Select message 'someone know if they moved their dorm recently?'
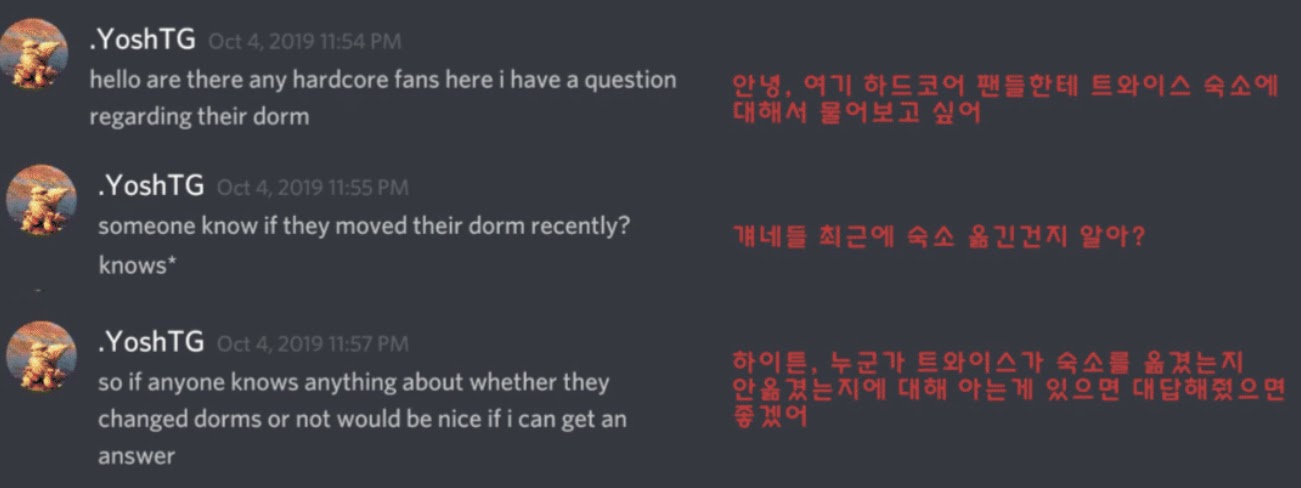Screen dimensions: 1301x488 coord(364,226)
